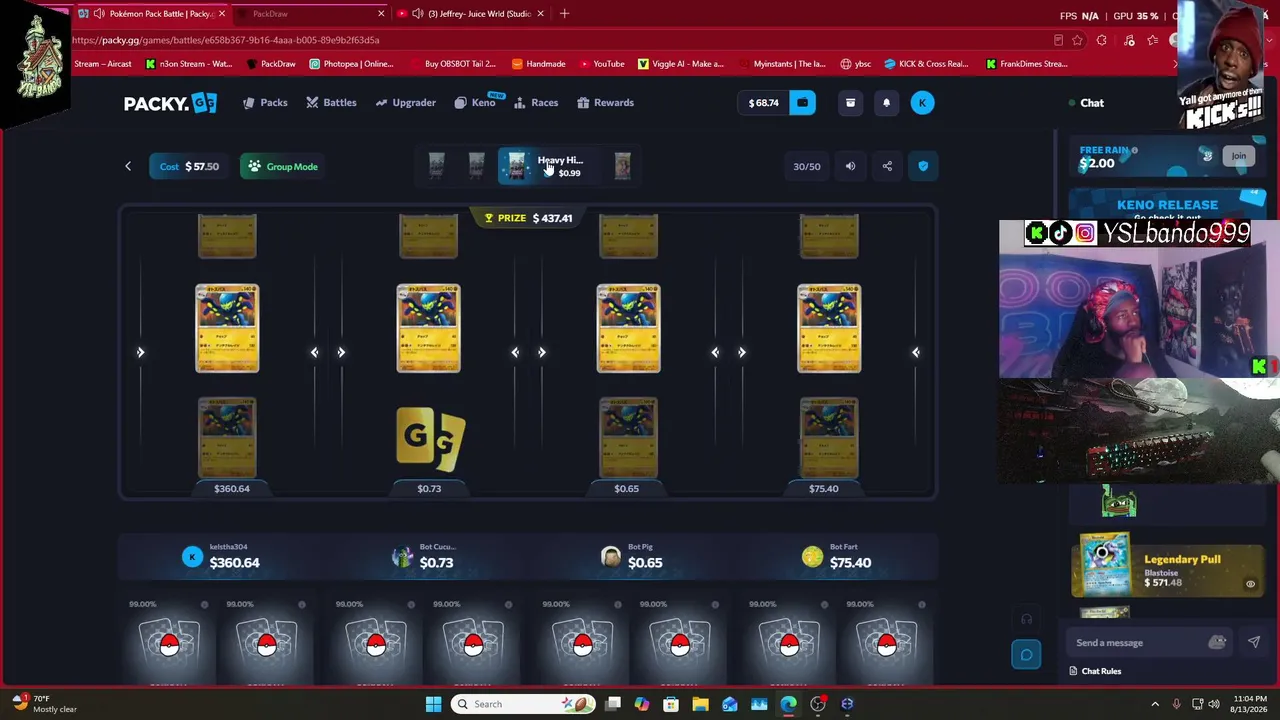Open Chat Rules

1095,671
